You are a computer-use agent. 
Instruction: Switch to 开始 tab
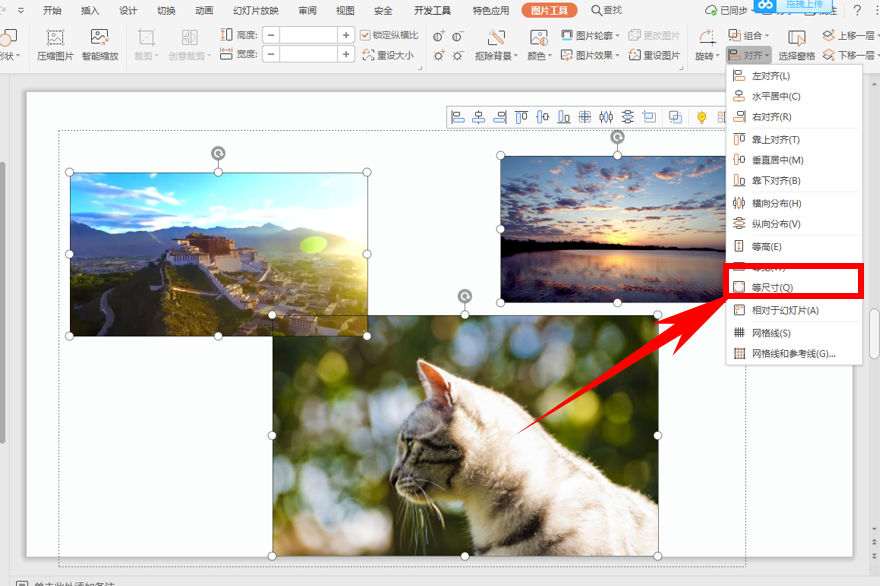click(52, 10)
